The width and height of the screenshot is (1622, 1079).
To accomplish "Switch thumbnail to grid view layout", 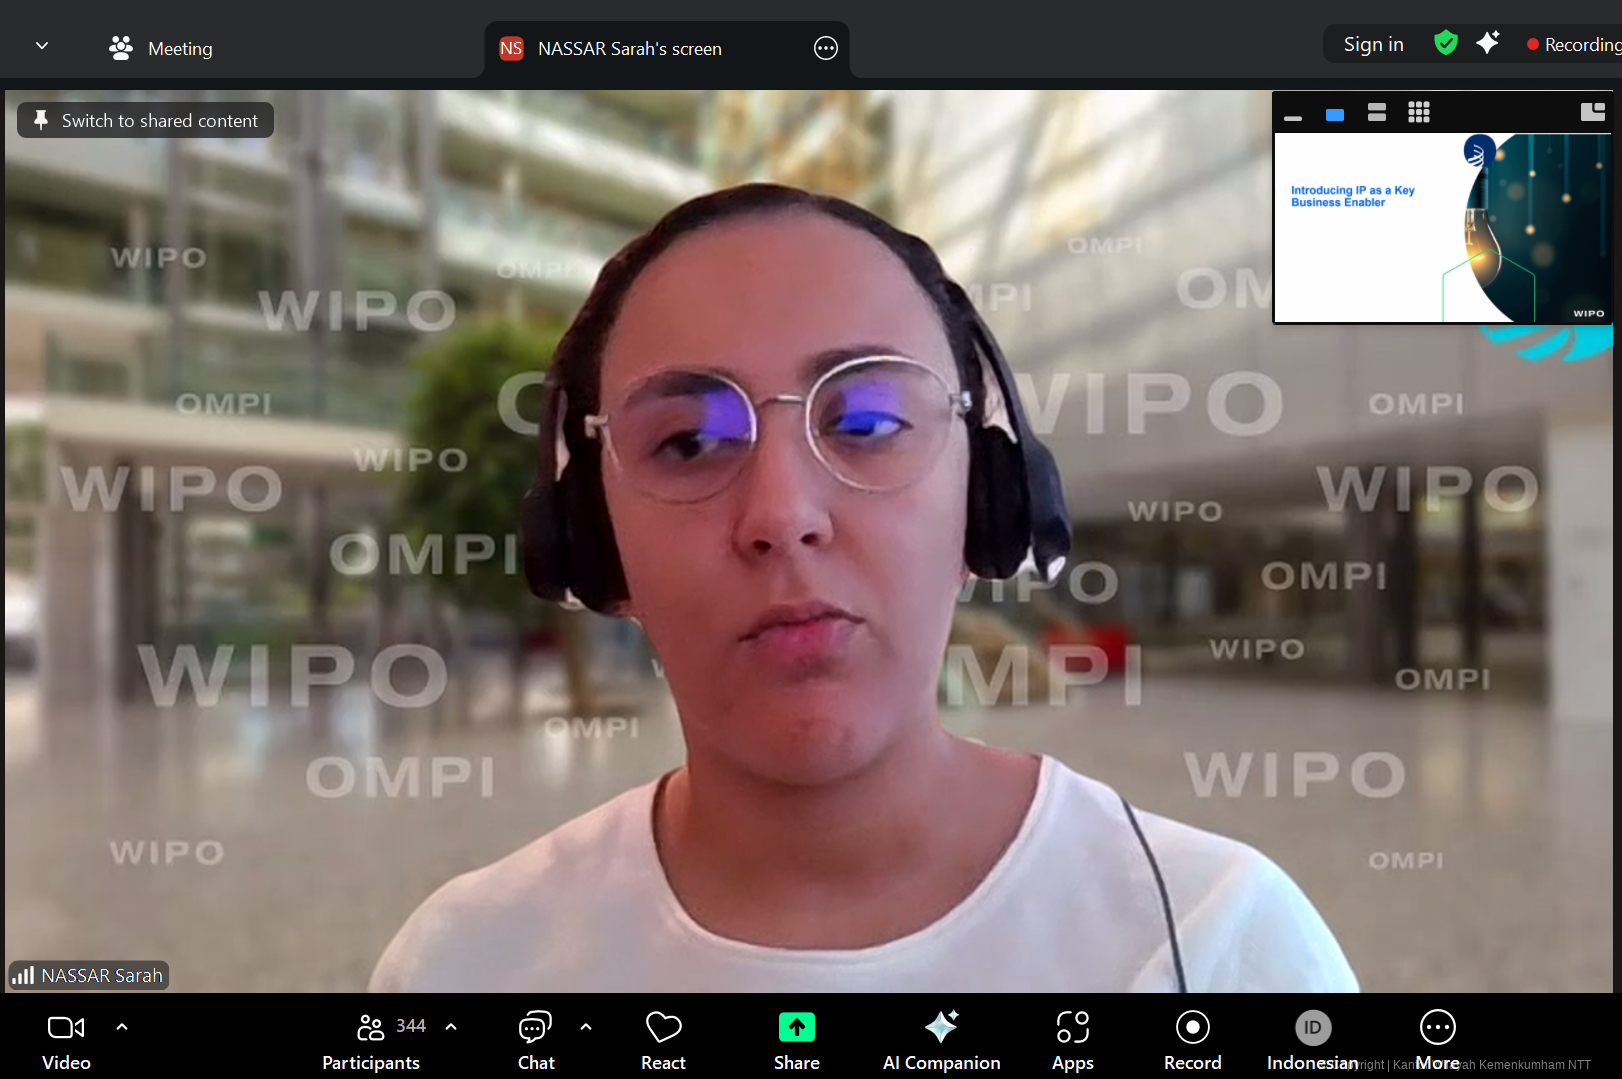I will point(1418,112).
